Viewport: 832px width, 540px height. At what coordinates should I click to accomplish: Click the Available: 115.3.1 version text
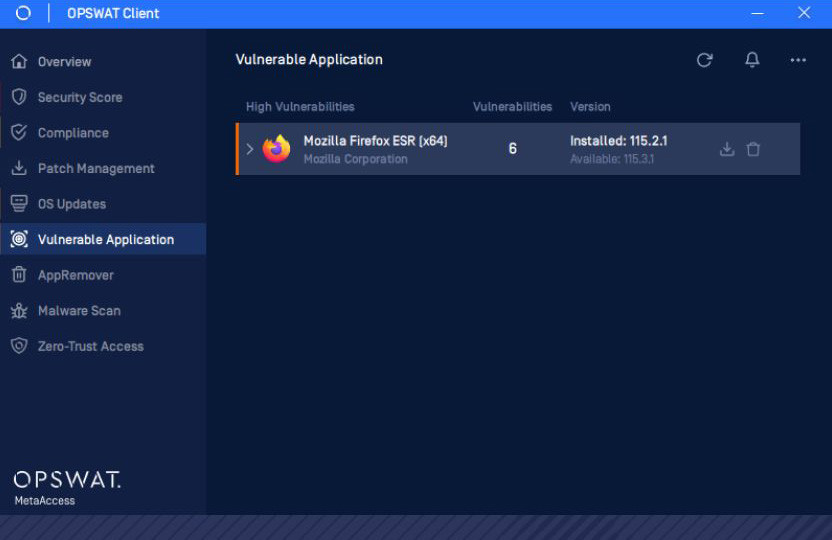[612, 159]
